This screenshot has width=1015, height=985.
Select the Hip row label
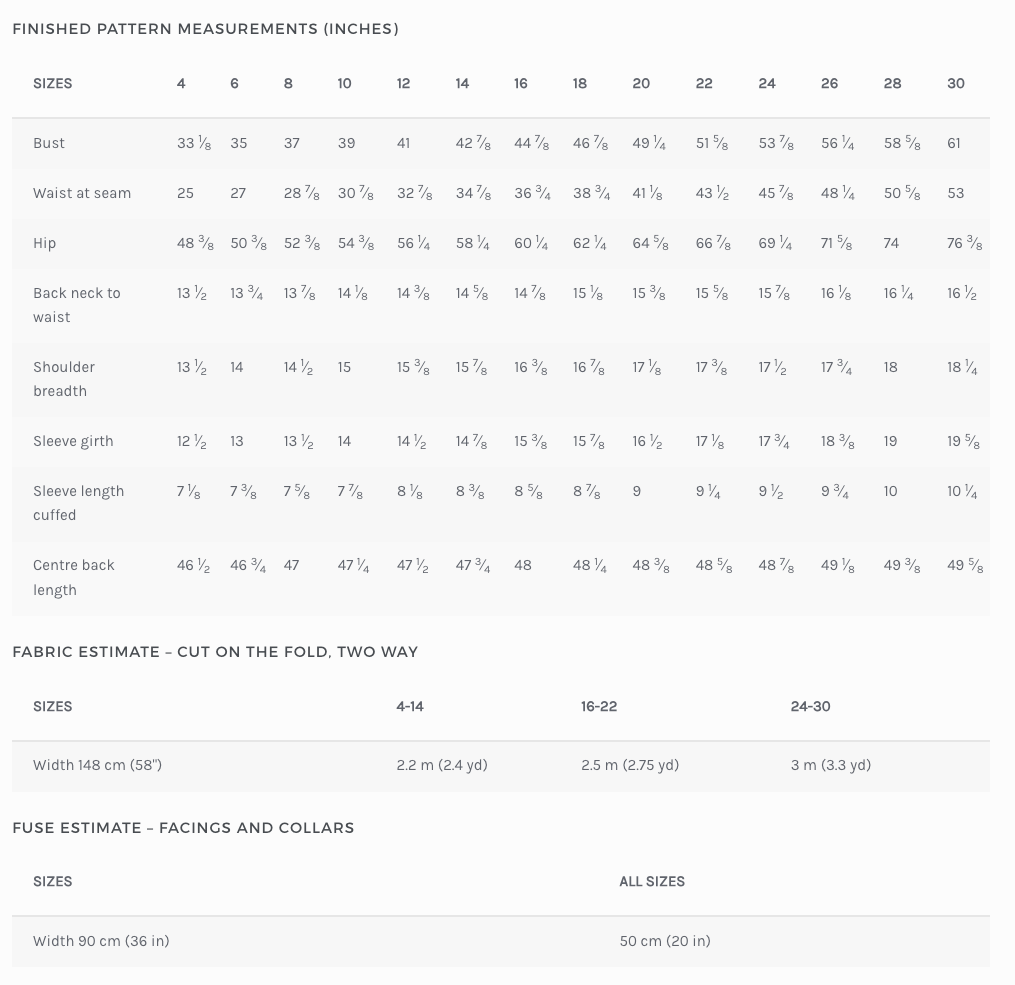pos(45,243)
